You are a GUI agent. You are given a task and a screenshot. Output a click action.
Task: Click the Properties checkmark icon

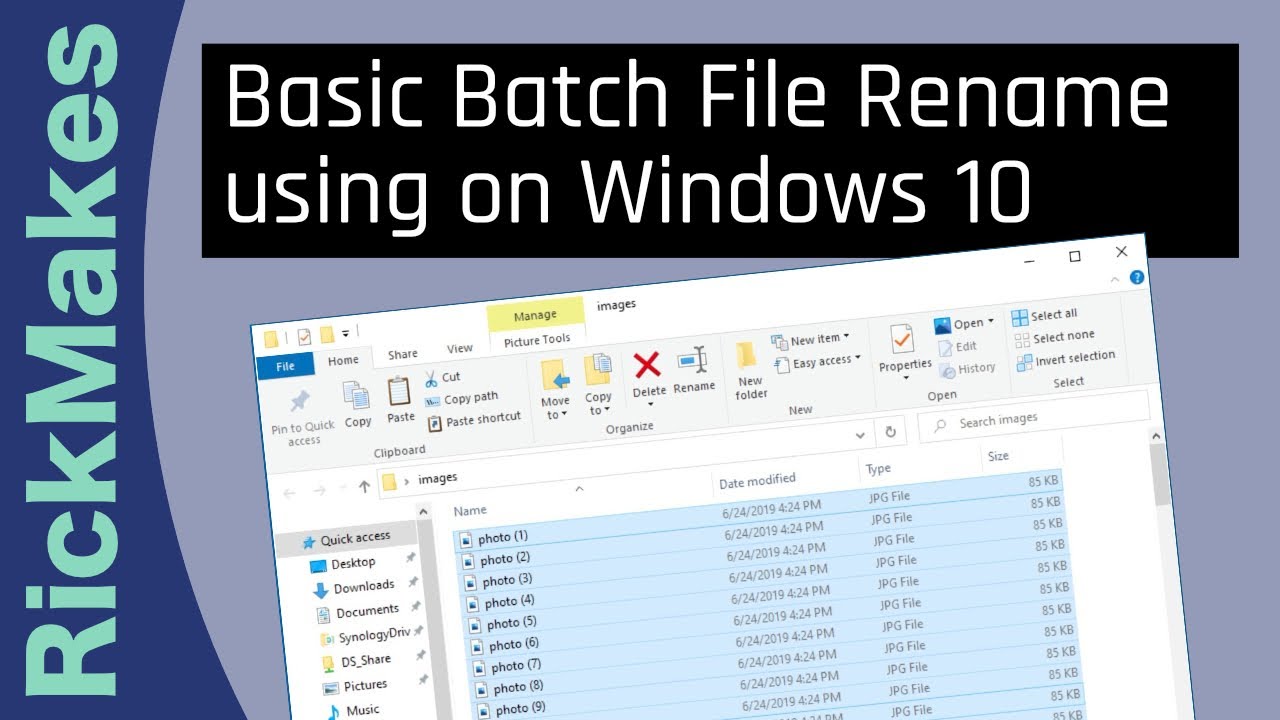pos(901,340)
